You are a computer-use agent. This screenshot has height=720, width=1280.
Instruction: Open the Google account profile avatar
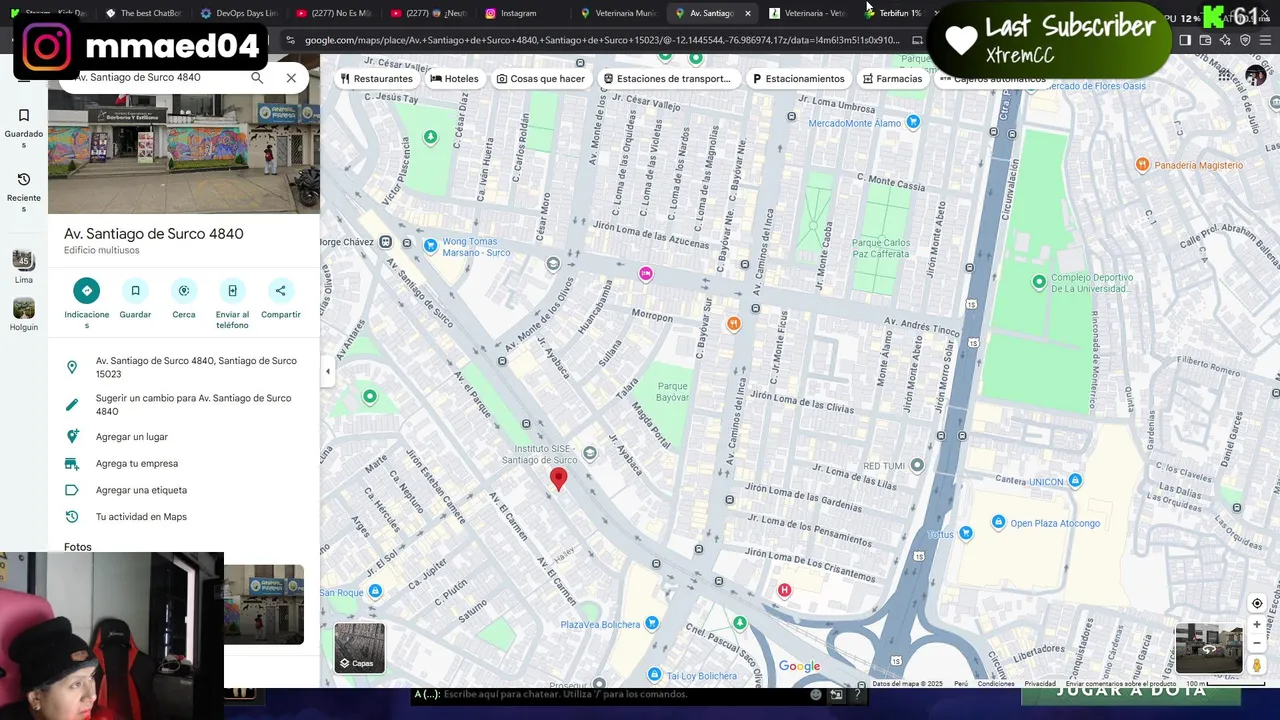pos(1256,76)
